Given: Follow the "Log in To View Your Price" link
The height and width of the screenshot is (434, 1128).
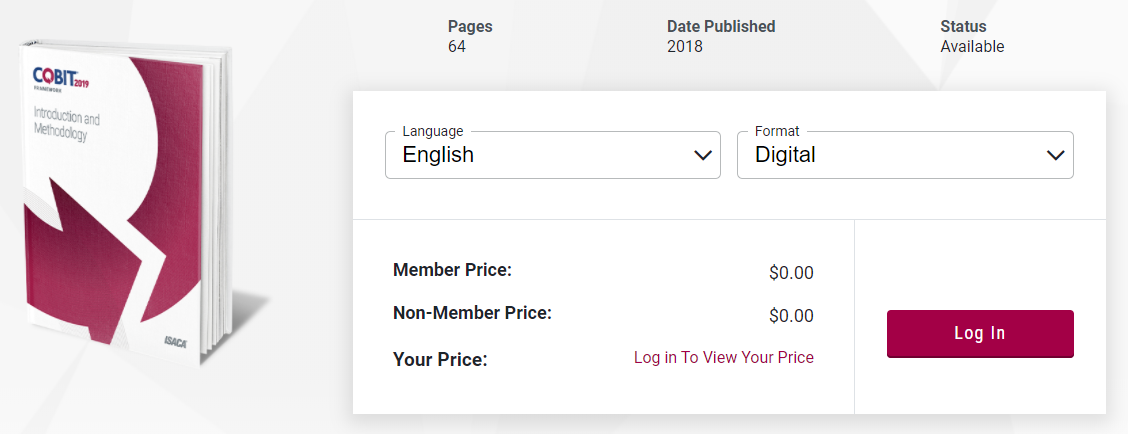Looking at the screenshot, I should click(724, 357).
